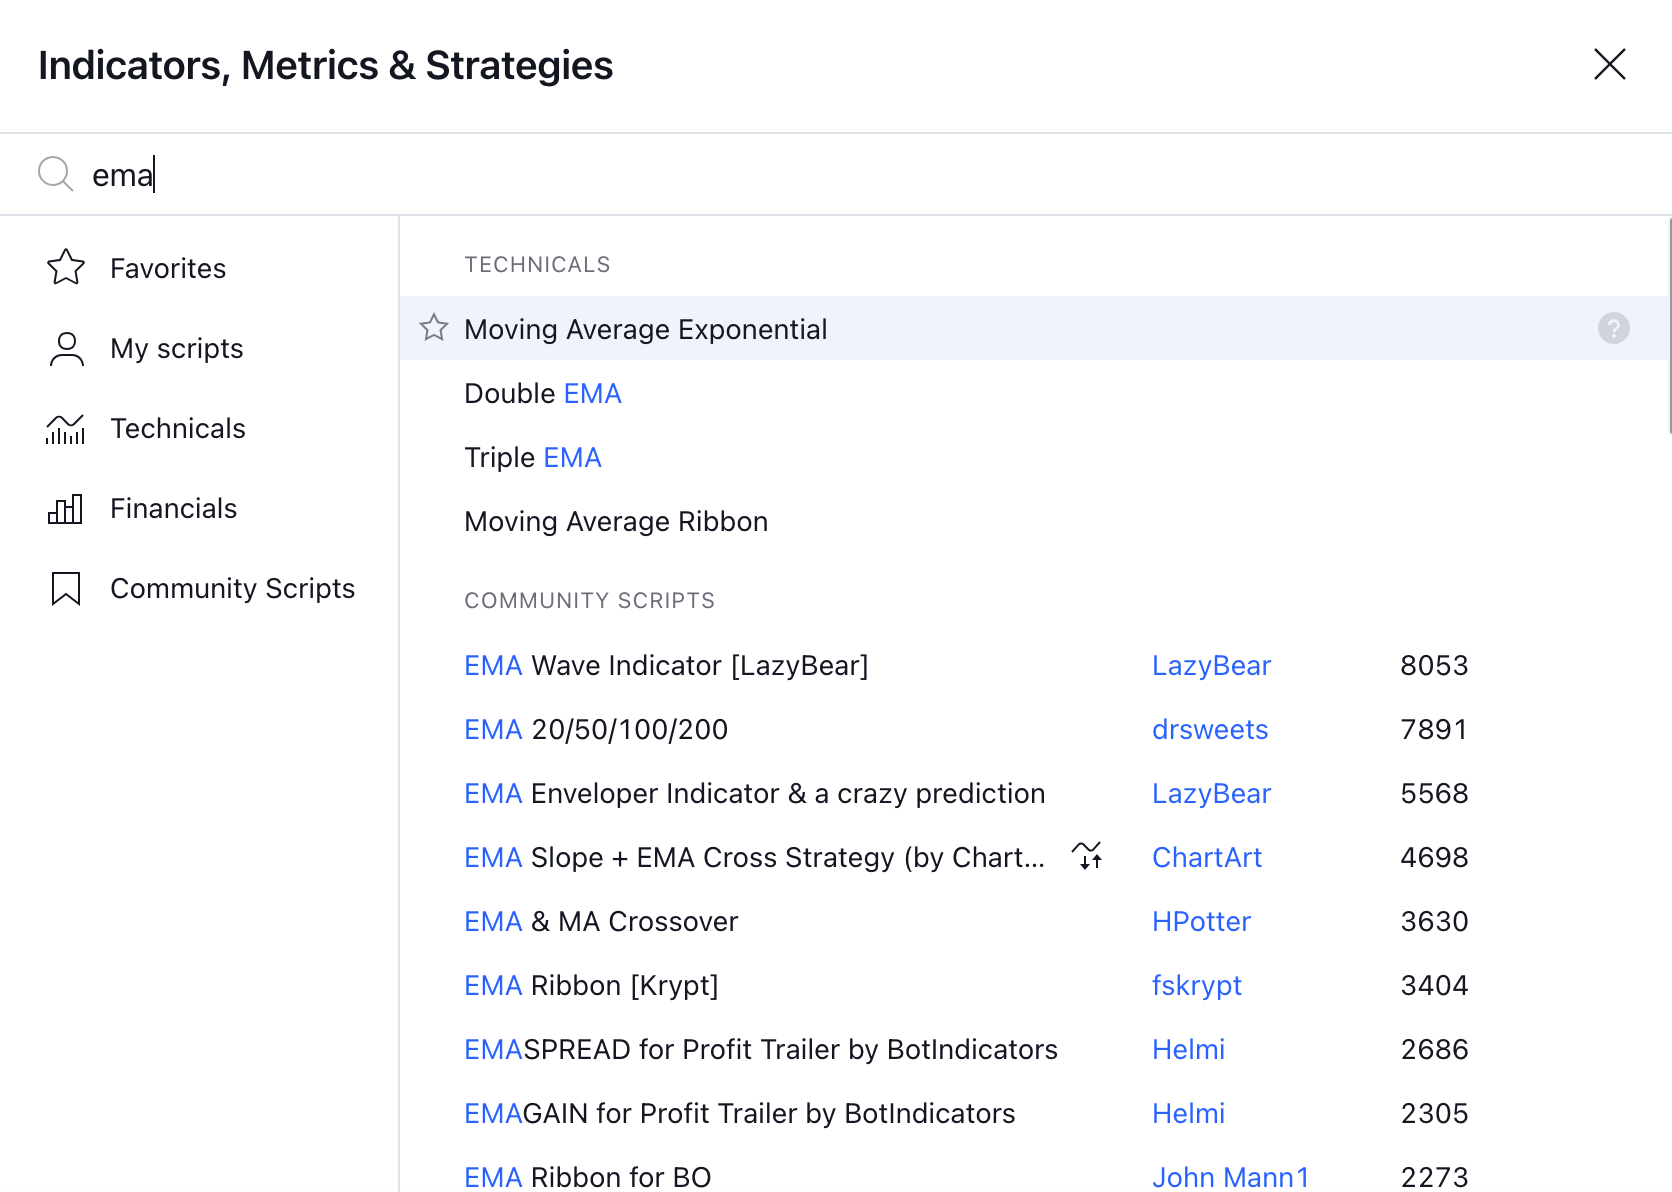The height and width of the screenshot is (1192, 1672).
Task: Open the Community Scripts category
Action: (x=232, y=588)
